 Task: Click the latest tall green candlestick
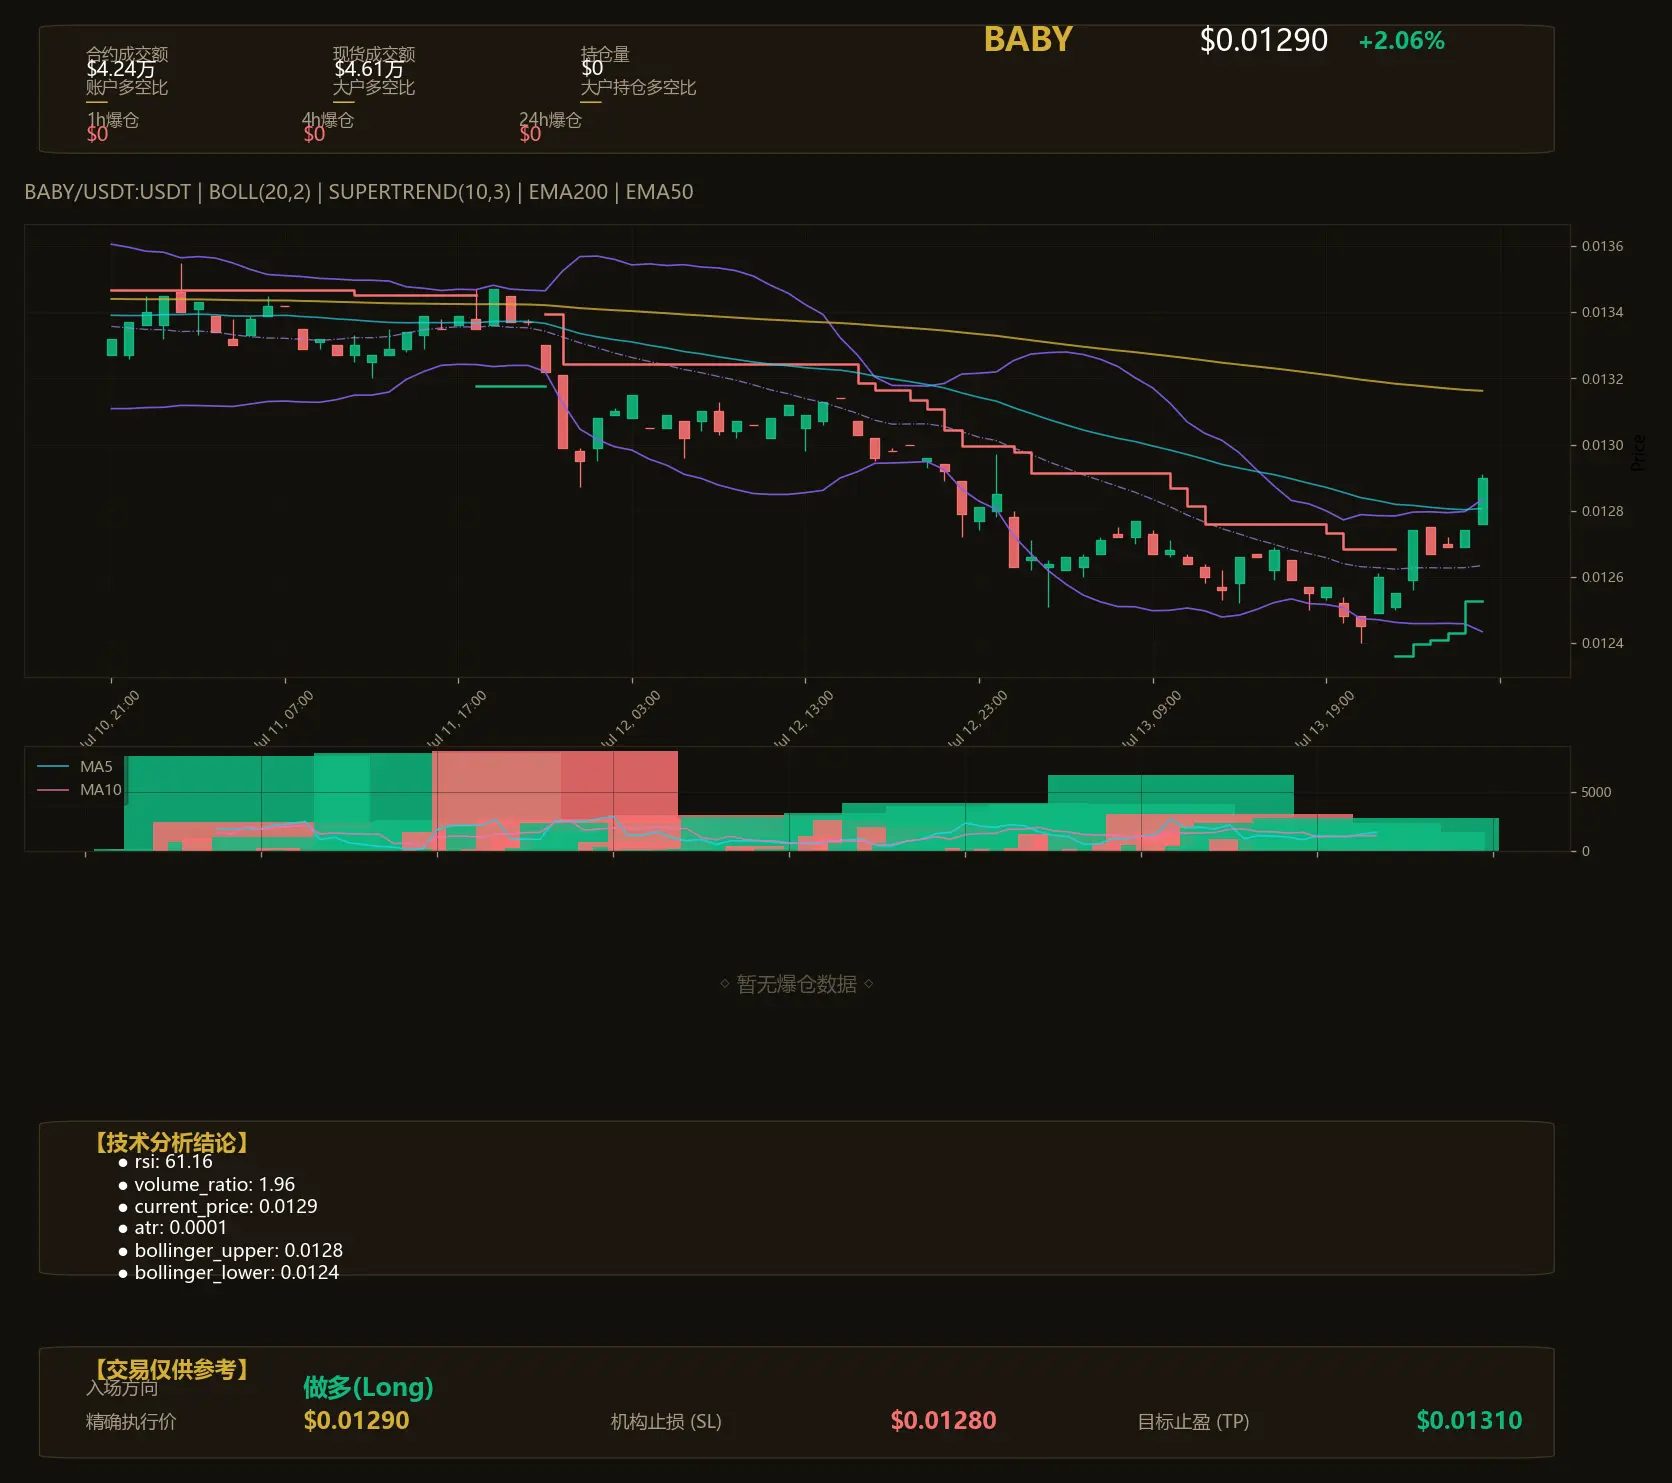pyautogui.click(x=1482, y=500)
